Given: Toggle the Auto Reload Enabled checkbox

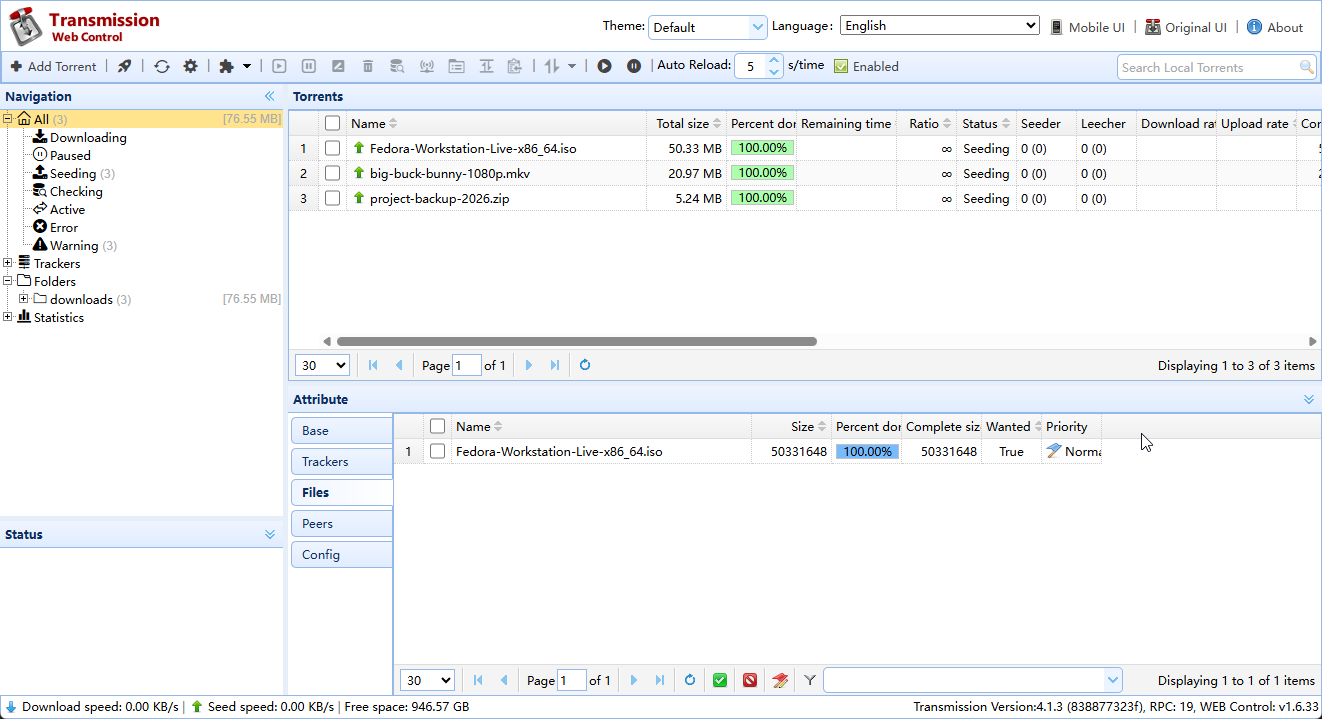Looking at the screenshot, I should pos(841,66).
